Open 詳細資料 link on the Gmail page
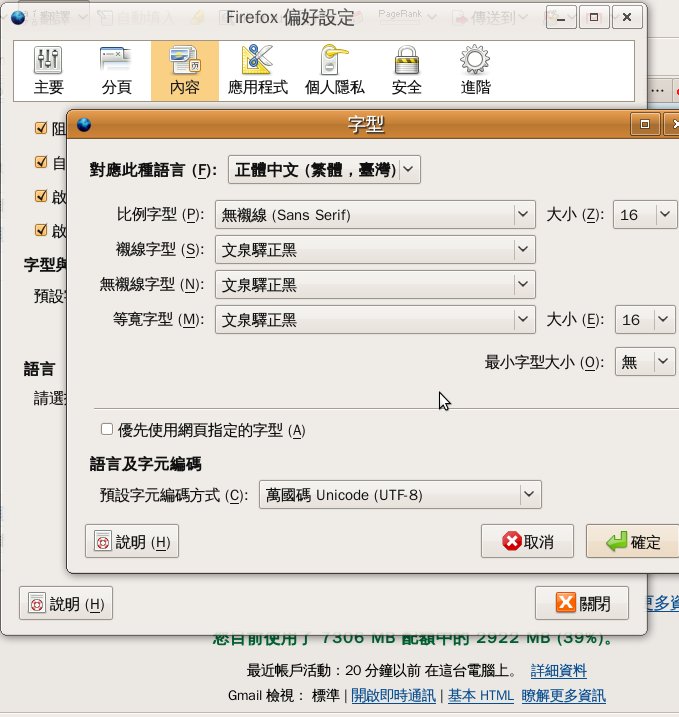 pyautogui.click(x=558, y=671)
